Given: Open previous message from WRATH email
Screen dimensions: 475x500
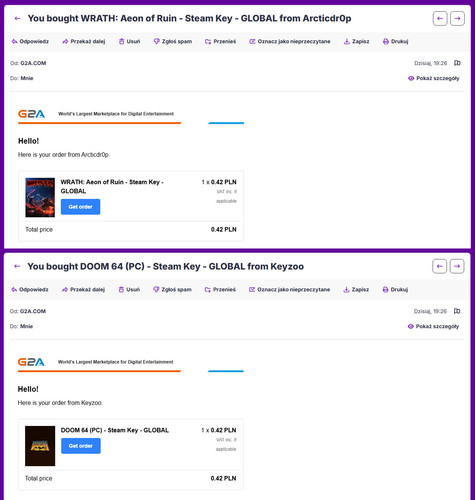Looking at the screenshot, I should pos(440,18).
